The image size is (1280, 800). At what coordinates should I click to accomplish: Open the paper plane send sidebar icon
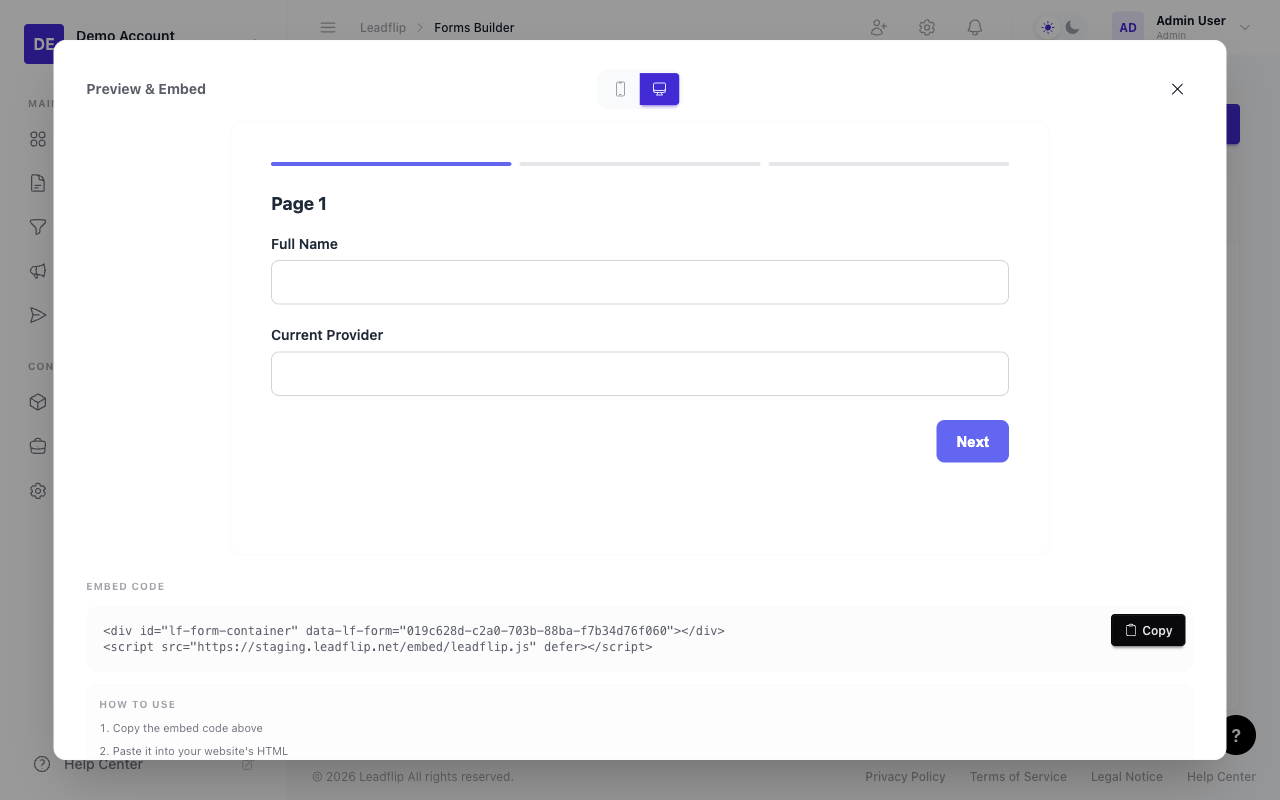[38, 315]
